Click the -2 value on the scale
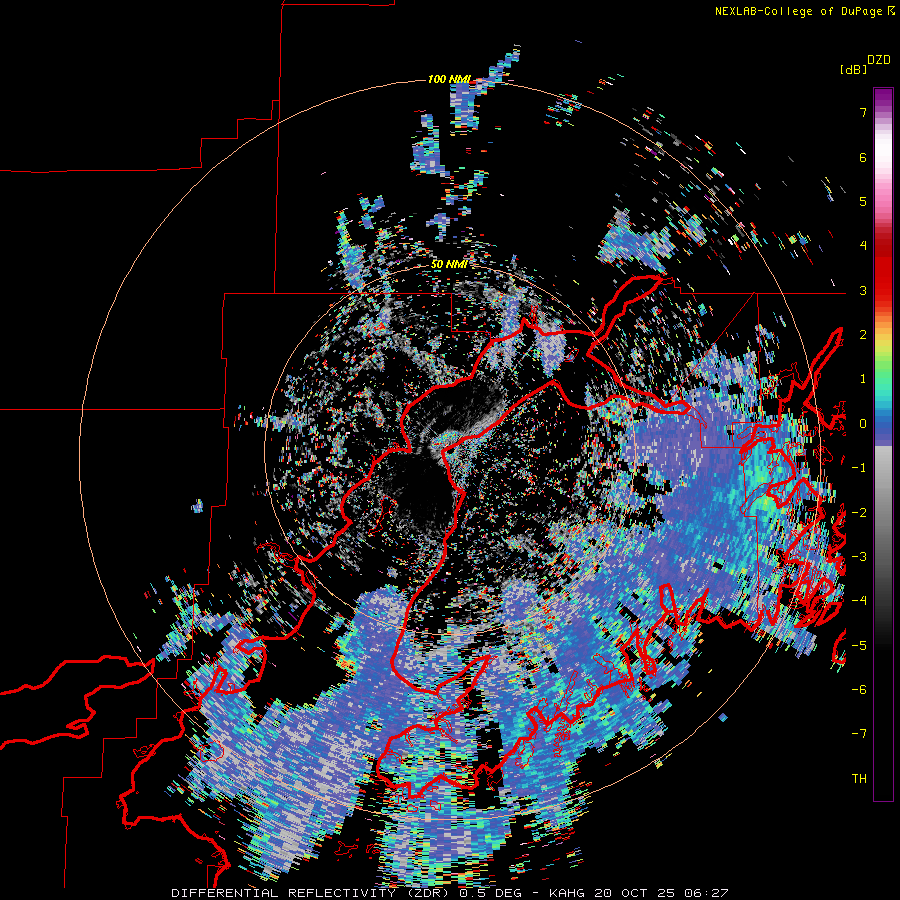The height and width of the screenshot is (900, 900). click(859, 512)
